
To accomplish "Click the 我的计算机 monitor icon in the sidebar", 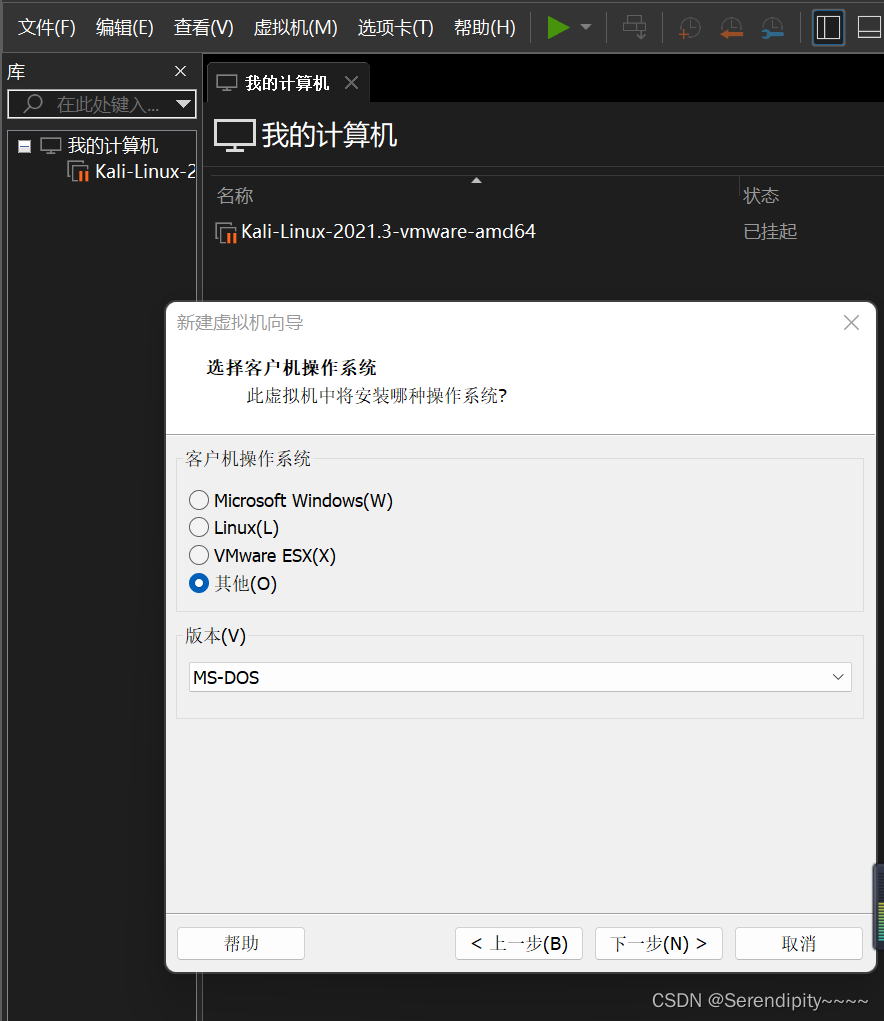I will [50, 144].
